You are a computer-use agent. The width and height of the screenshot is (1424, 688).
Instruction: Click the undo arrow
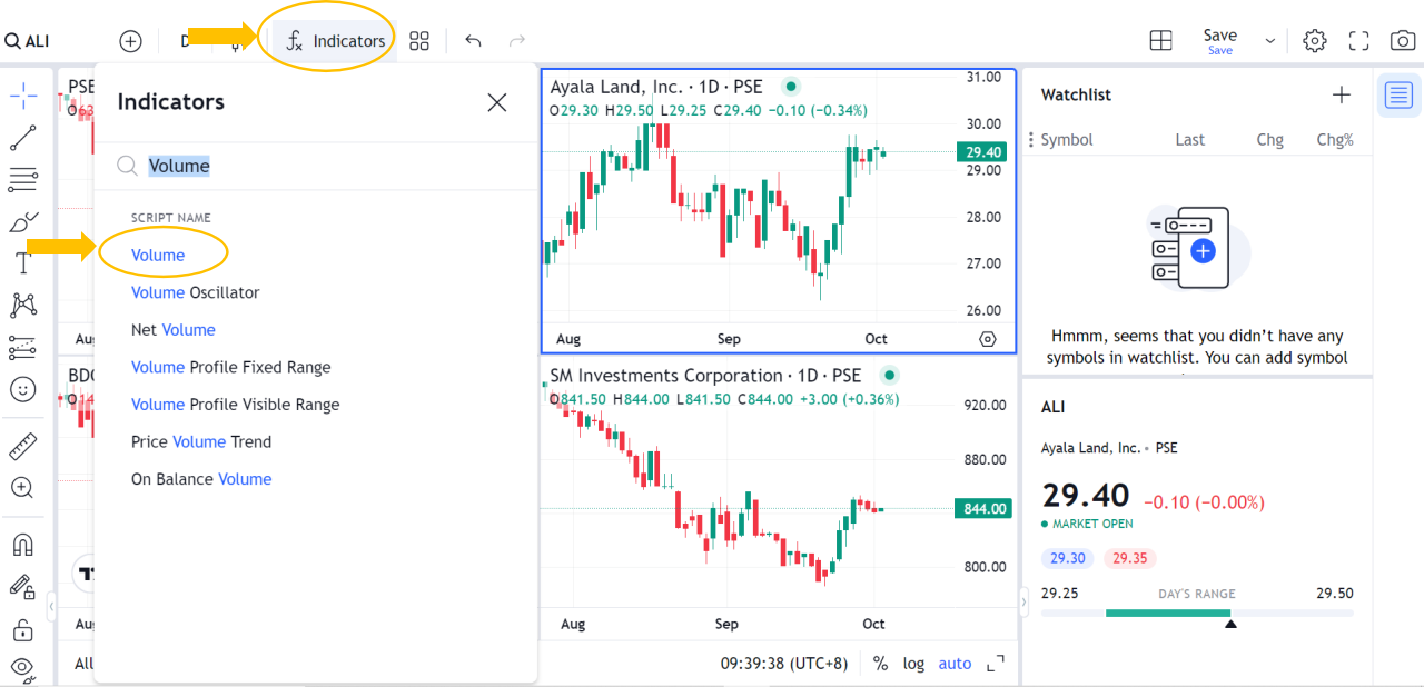pyautogui.click(x=474, y=41)
